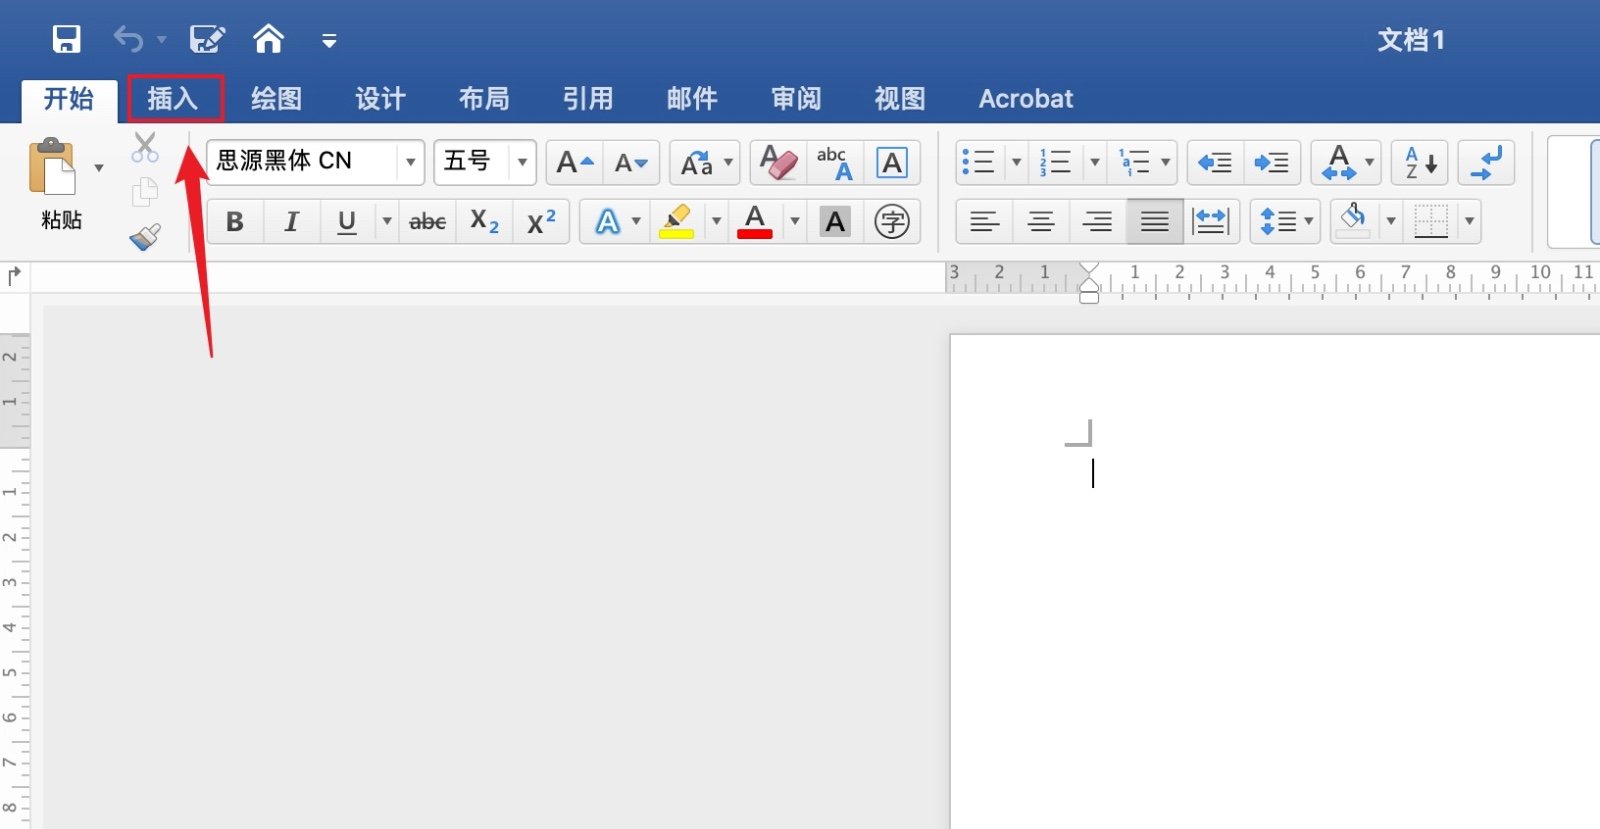This screenshot has height=829, width=1600.
Task: Apply the yellow text highlight color
Action: pos(677,222)
